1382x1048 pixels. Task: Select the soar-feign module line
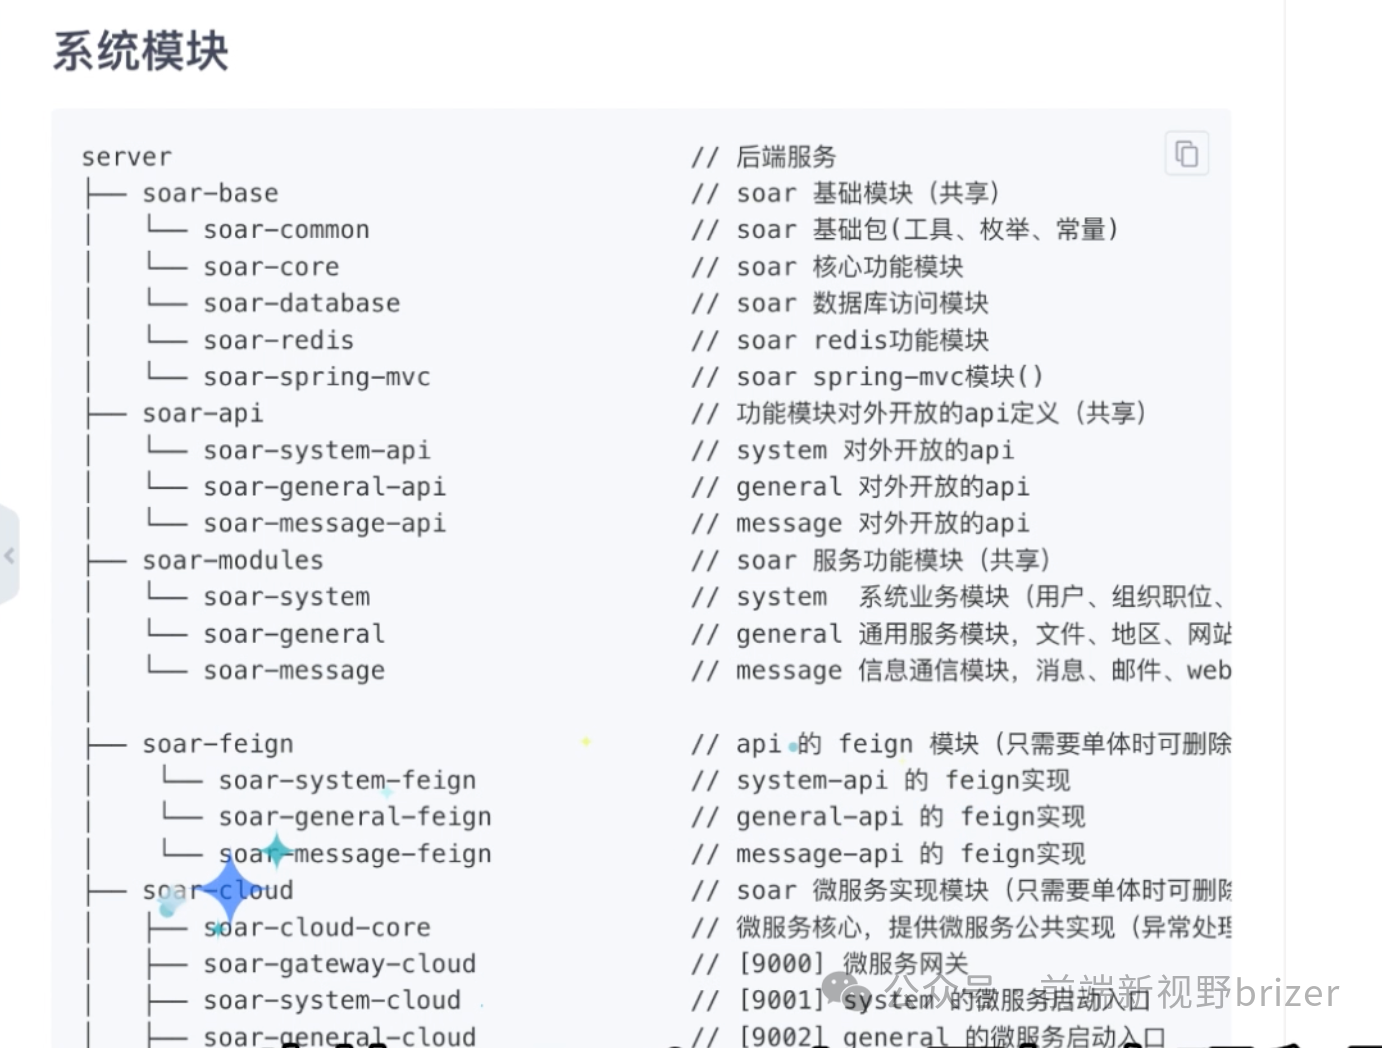coord(217,743)
